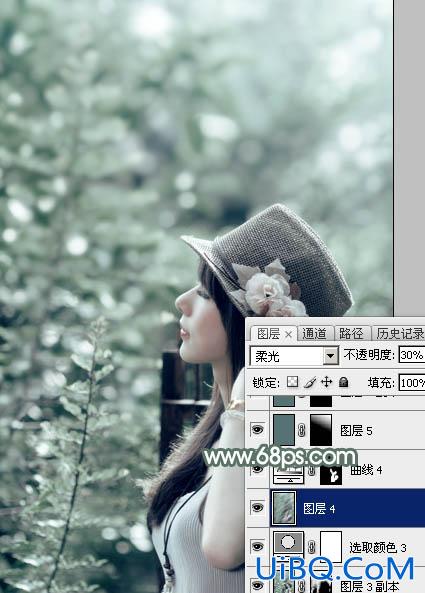Image resolution: width=425 pixels, height=593 pixels.
Task: Click the 不透明度 opacity field showing 30%
Action: coord(412,355)
